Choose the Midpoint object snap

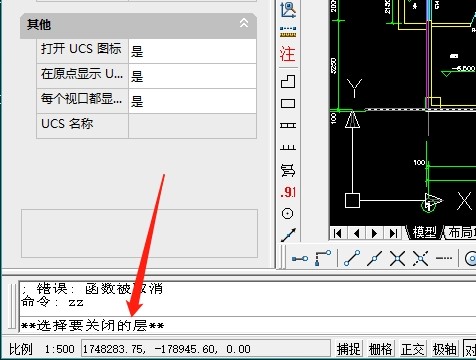(x=374, y=258)
